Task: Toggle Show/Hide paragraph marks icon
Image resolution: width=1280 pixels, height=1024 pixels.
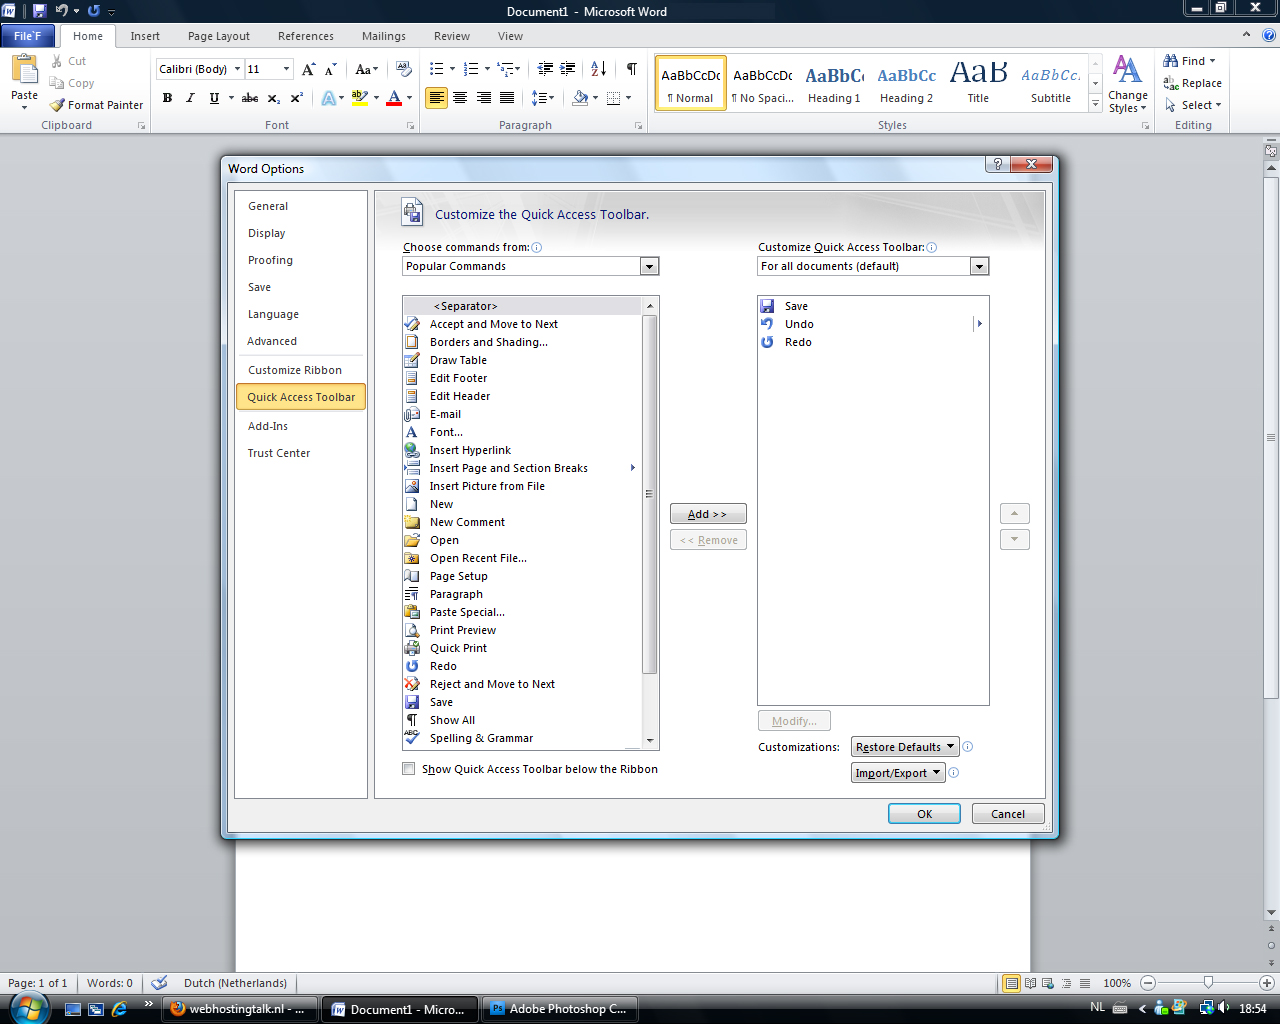Action: coord(632,69)
